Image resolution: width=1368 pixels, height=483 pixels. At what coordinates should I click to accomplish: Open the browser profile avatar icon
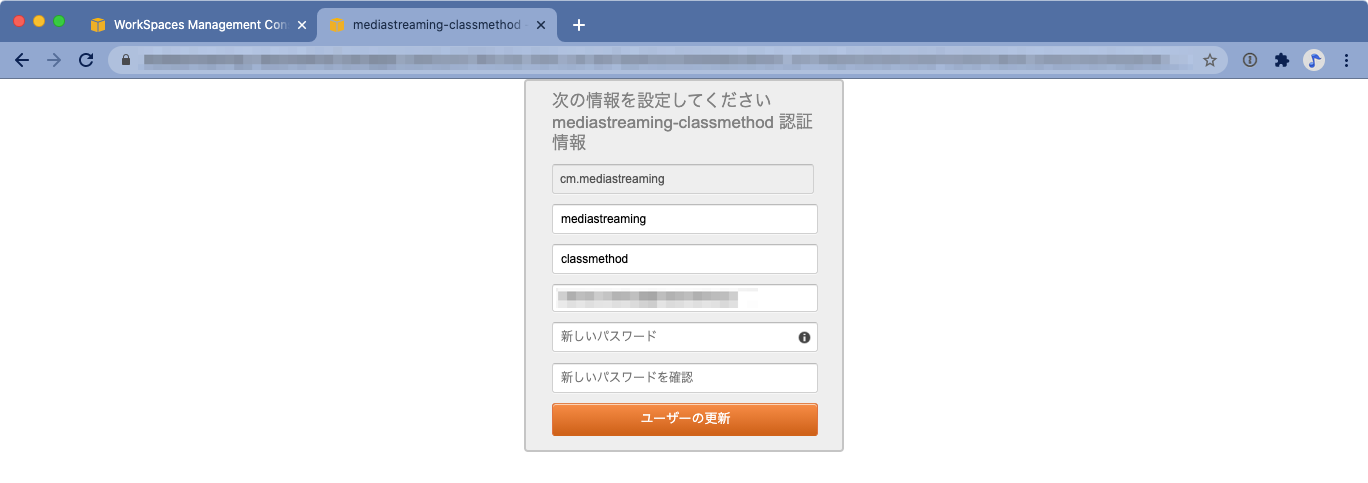click(x=1314, y=60)
